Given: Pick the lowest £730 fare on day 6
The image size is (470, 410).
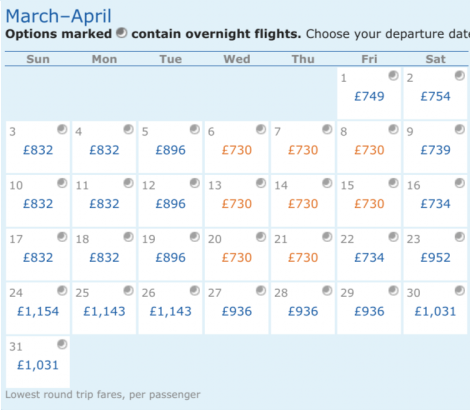Looking at the screenshot, I should pos(237,150).
